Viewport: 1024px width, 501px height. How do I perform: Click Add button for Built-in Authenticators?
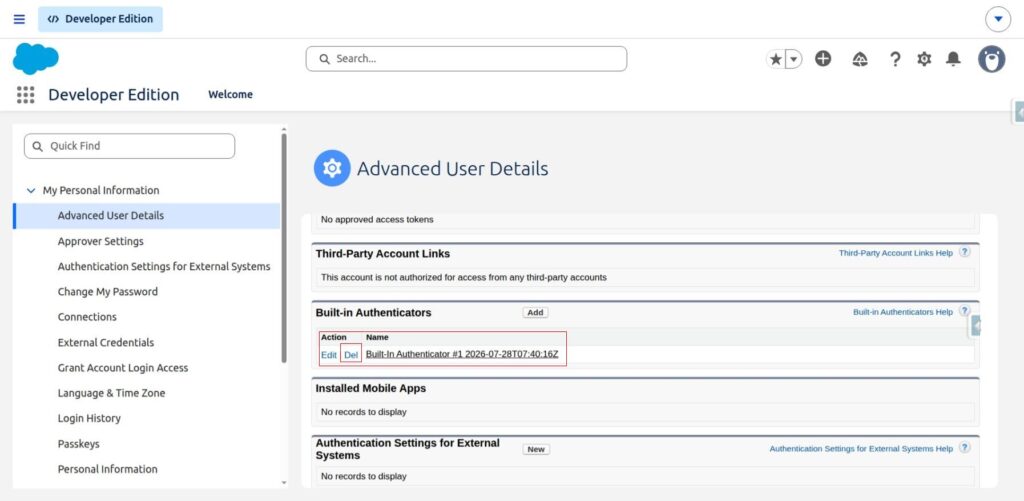tap(536, 313)
